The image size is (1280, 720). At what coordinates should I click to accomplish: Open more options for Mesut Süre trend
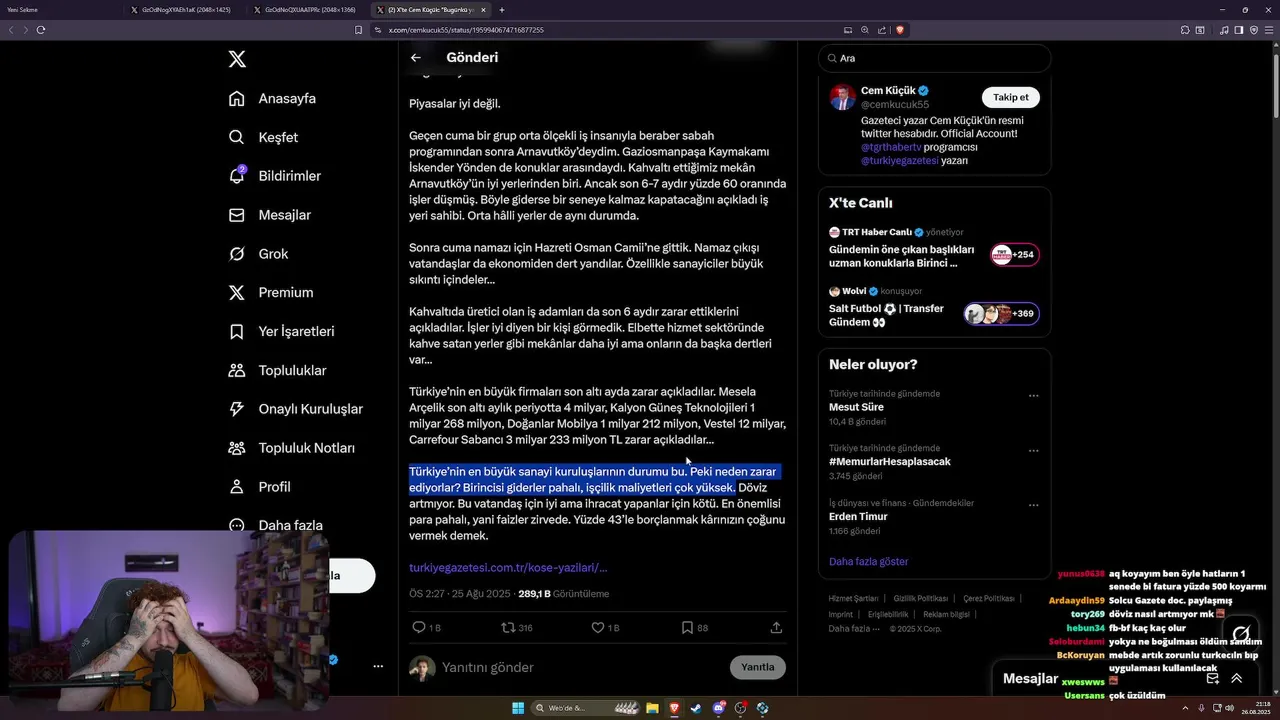pos(1034,396)
